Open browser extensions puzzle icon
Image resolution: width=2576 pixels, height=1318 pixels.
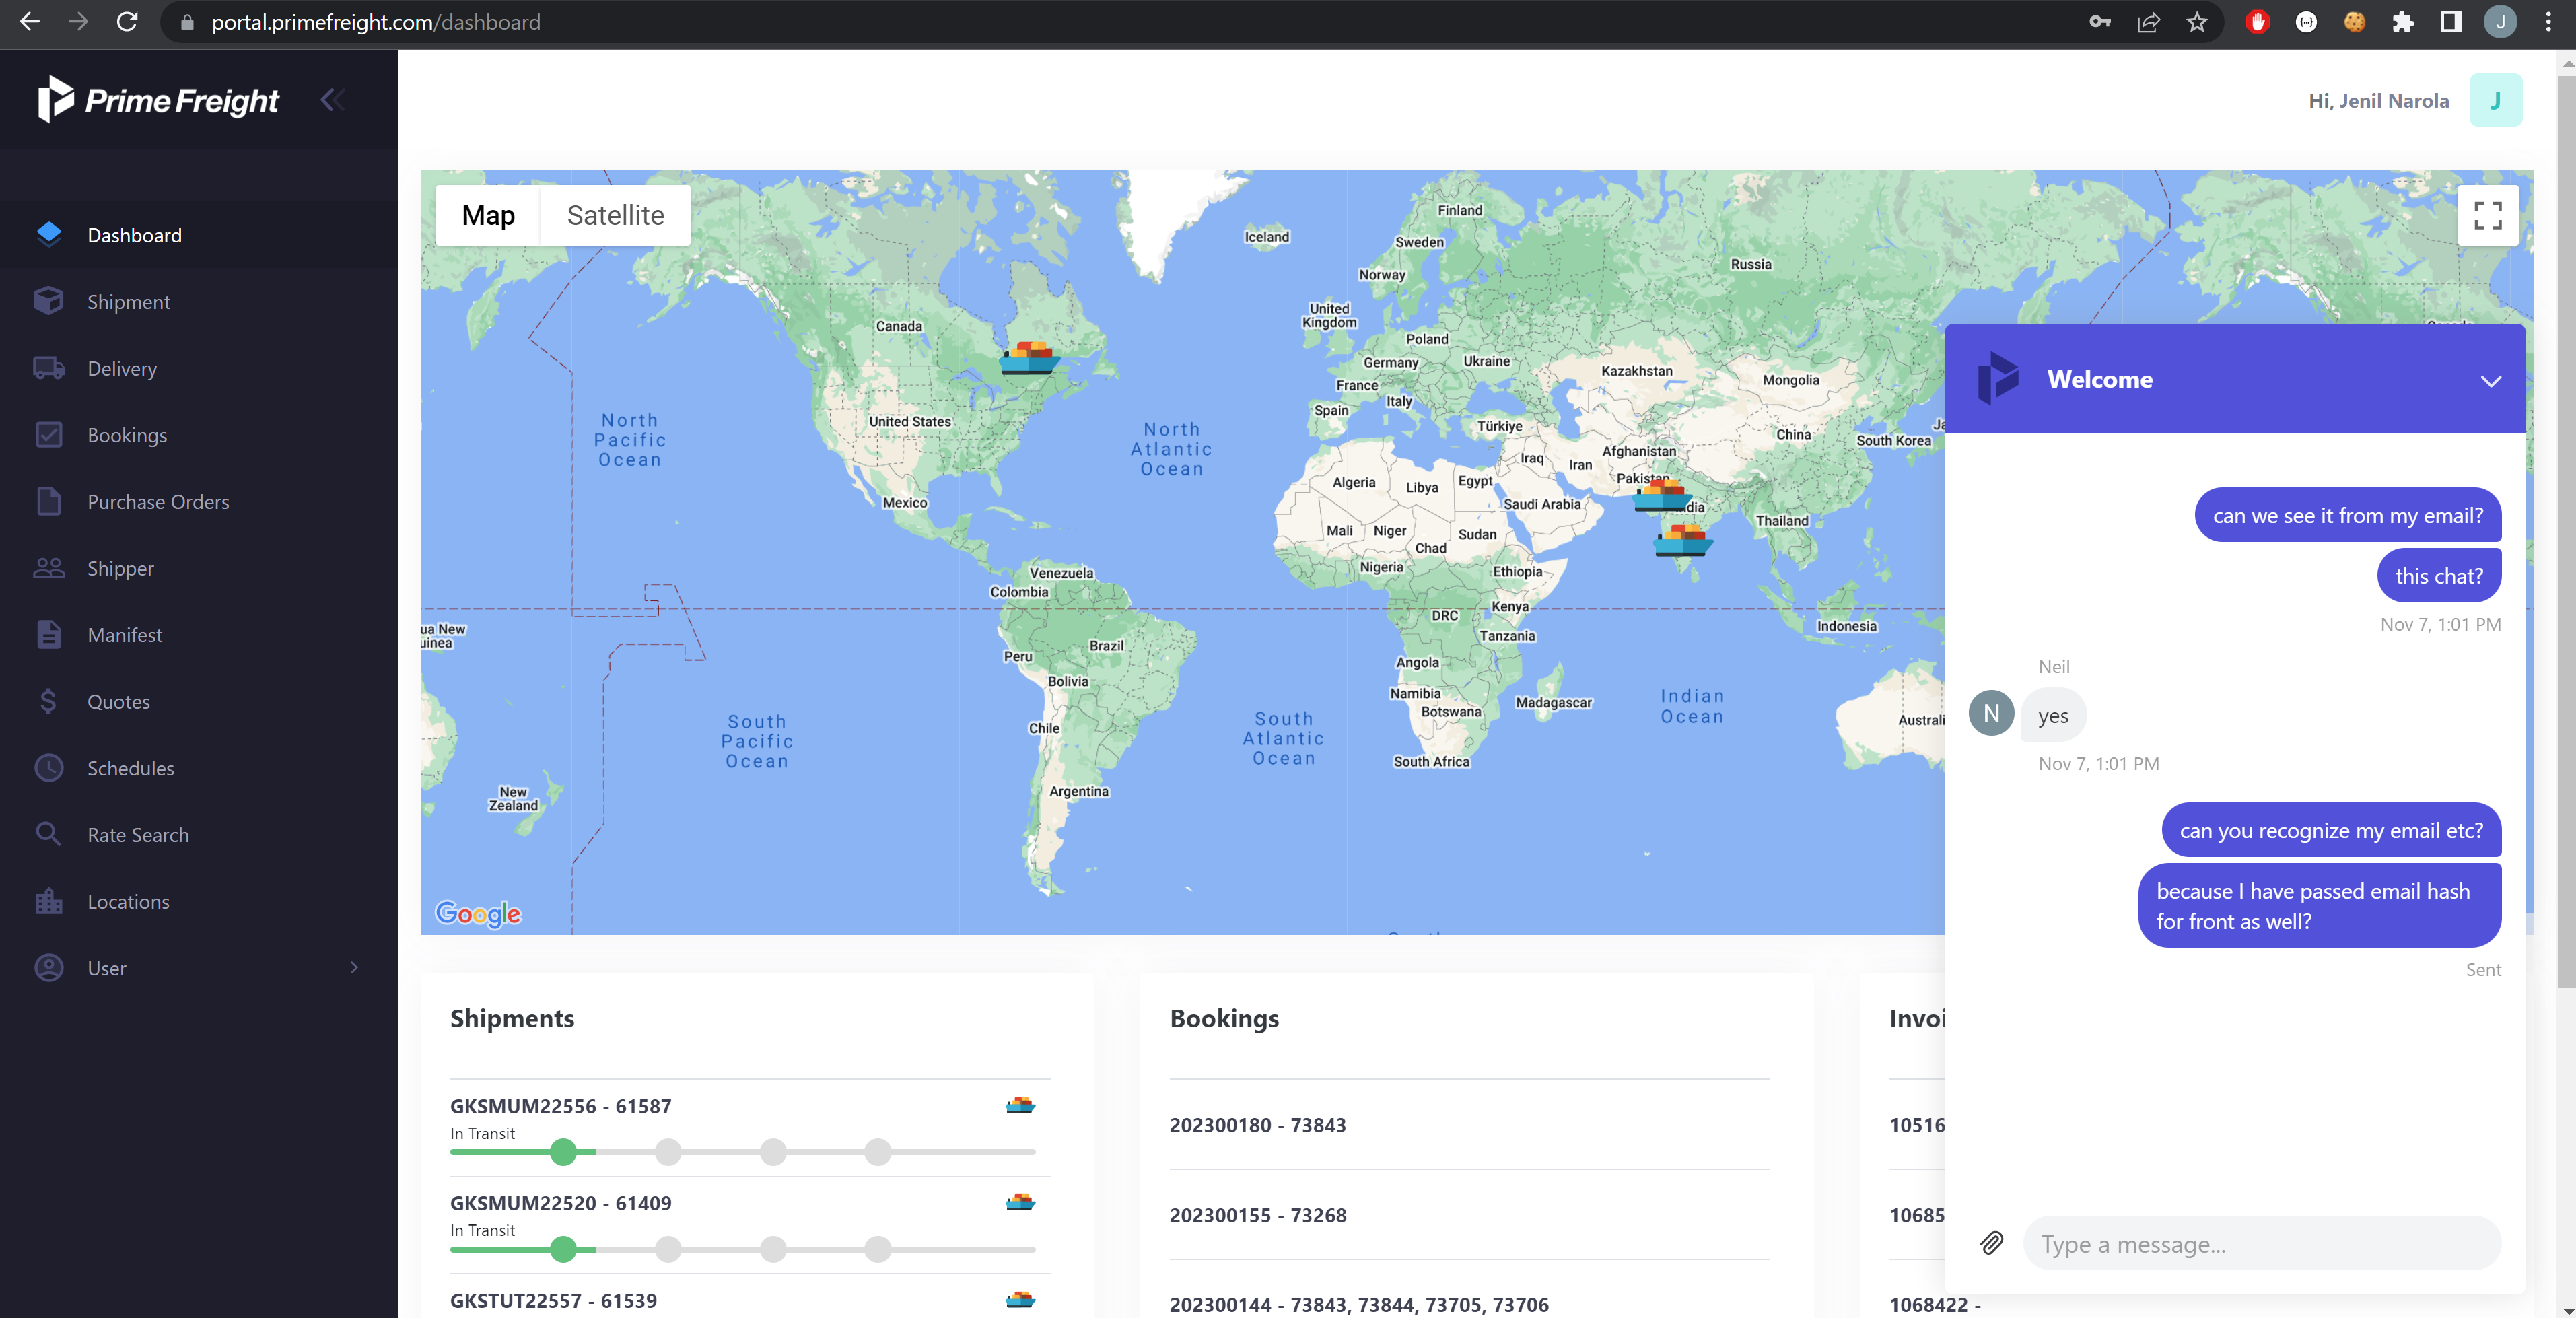pyautogui.click(x=2402, y=22)
